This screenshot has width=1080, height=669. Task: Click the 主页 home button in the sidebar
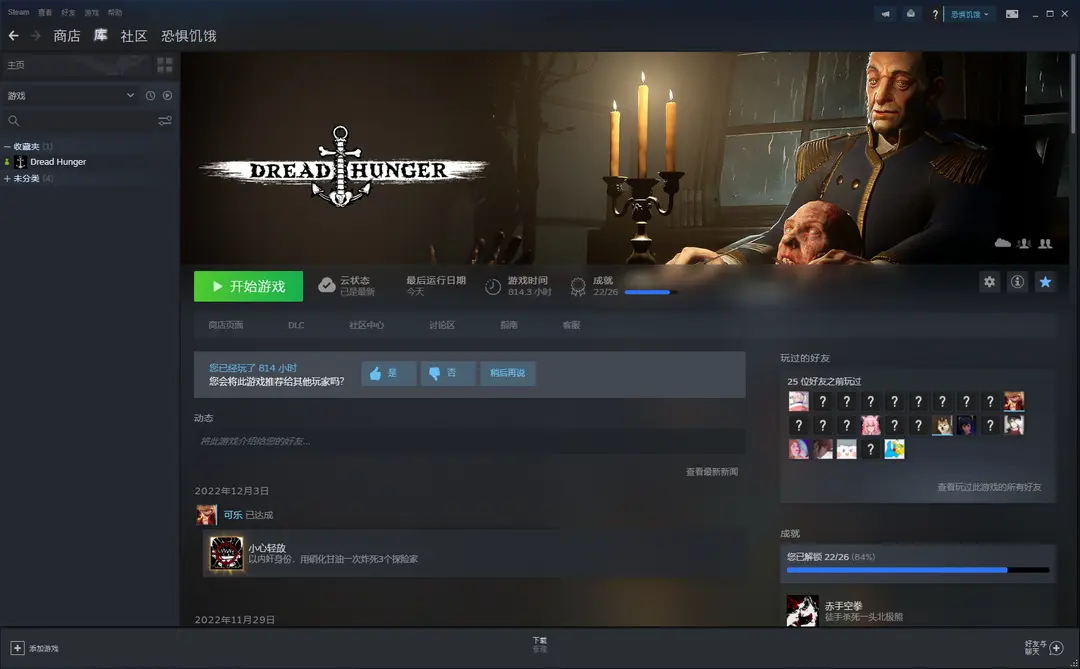tap(76, 65)
